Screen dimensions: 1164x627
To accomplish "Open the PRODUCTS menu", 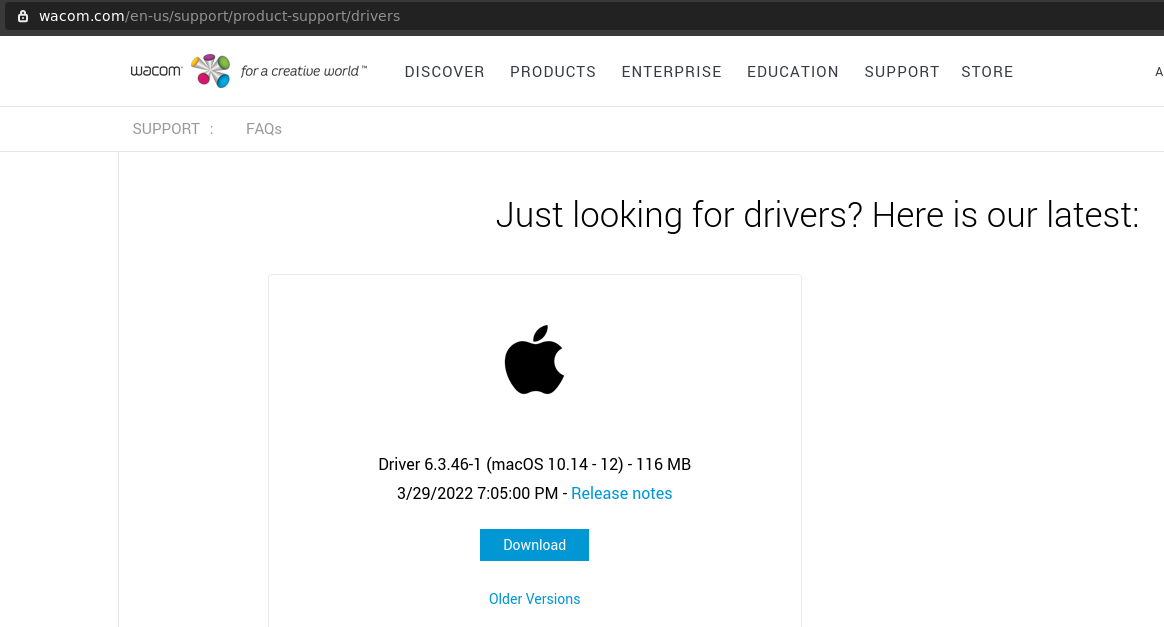I will 553,72.
